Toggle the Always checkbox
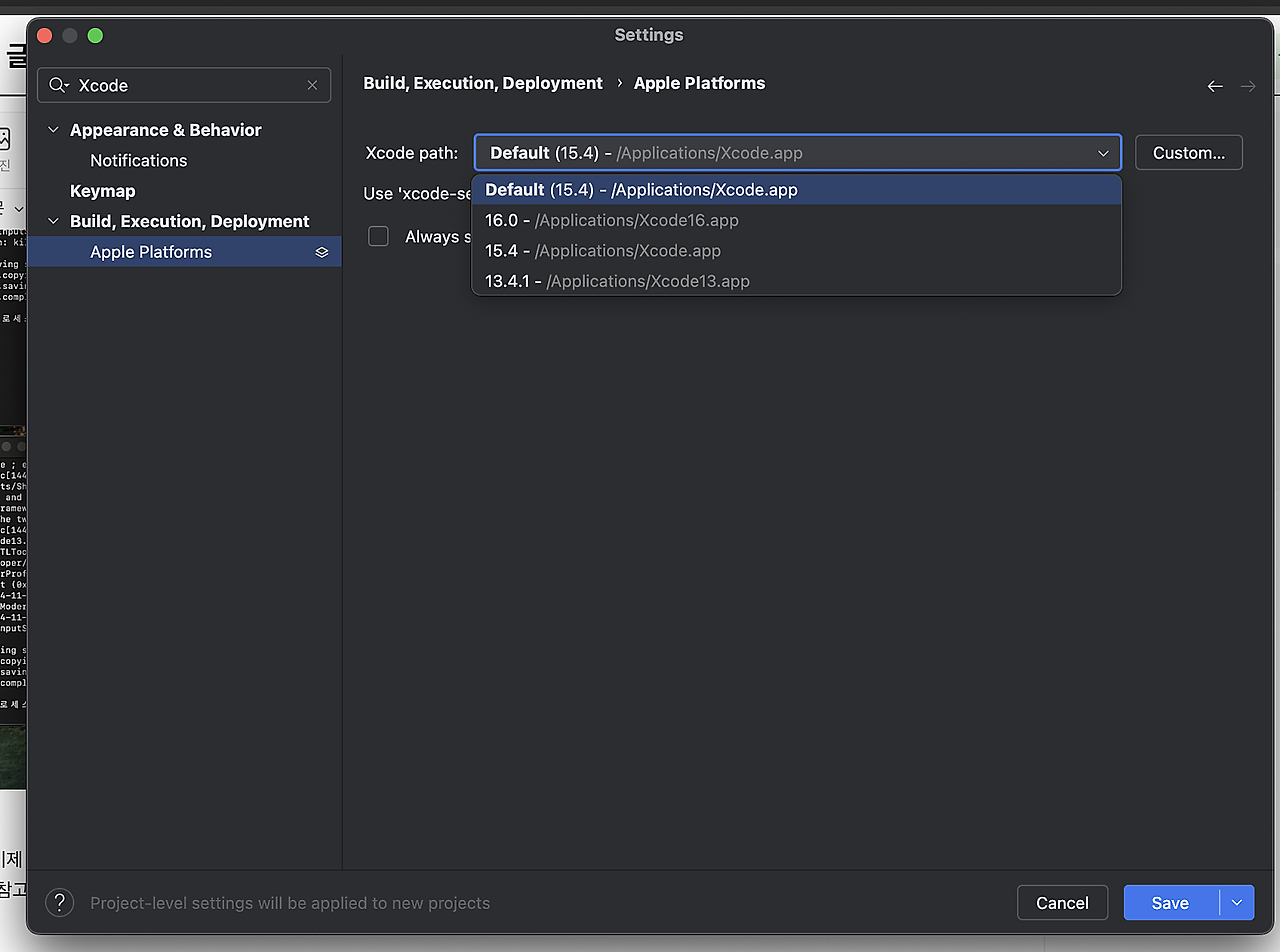1280x952 pixels. point(378,236)
